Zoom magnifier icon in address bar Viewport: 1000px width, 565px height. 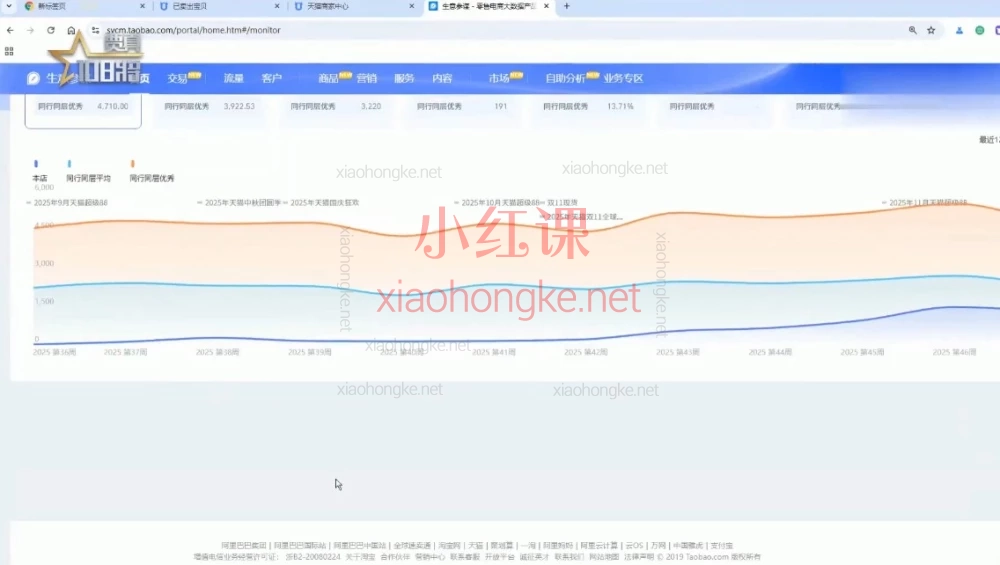click(913, 30)
